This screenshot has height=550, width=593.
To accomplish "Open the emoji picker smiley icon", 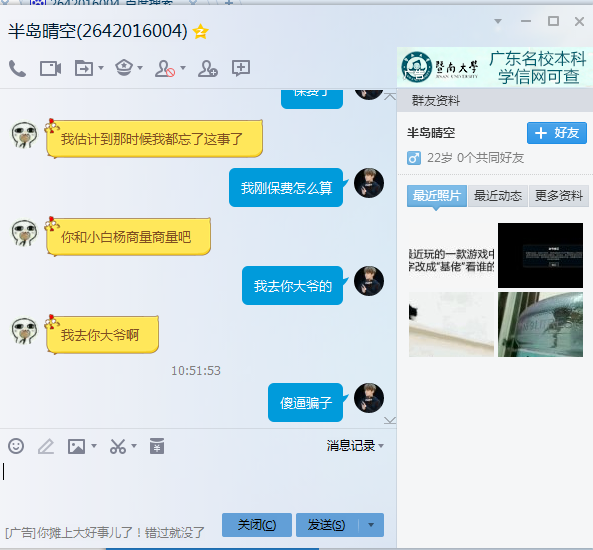I will pos(16,446).
